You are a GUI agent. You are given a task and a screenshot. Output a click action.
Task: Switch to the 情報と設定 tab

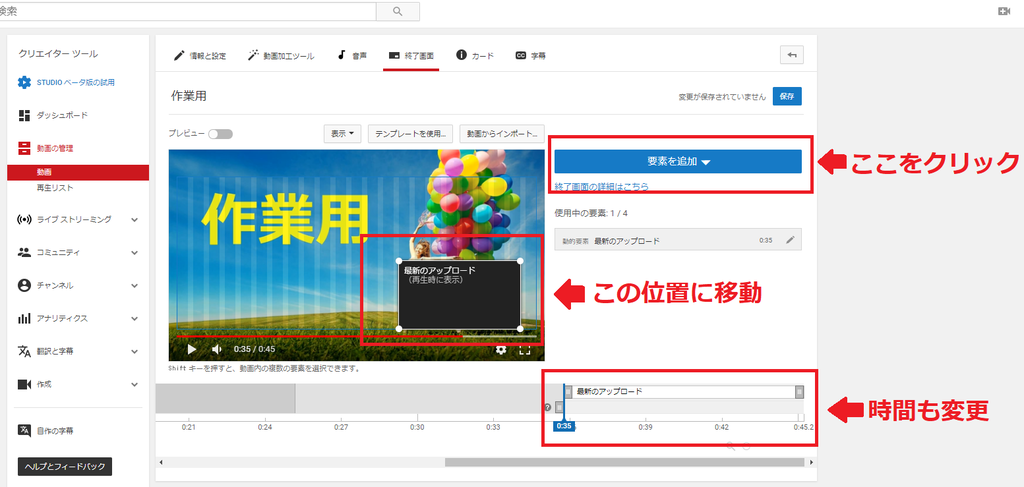click(x=200, y=55)
